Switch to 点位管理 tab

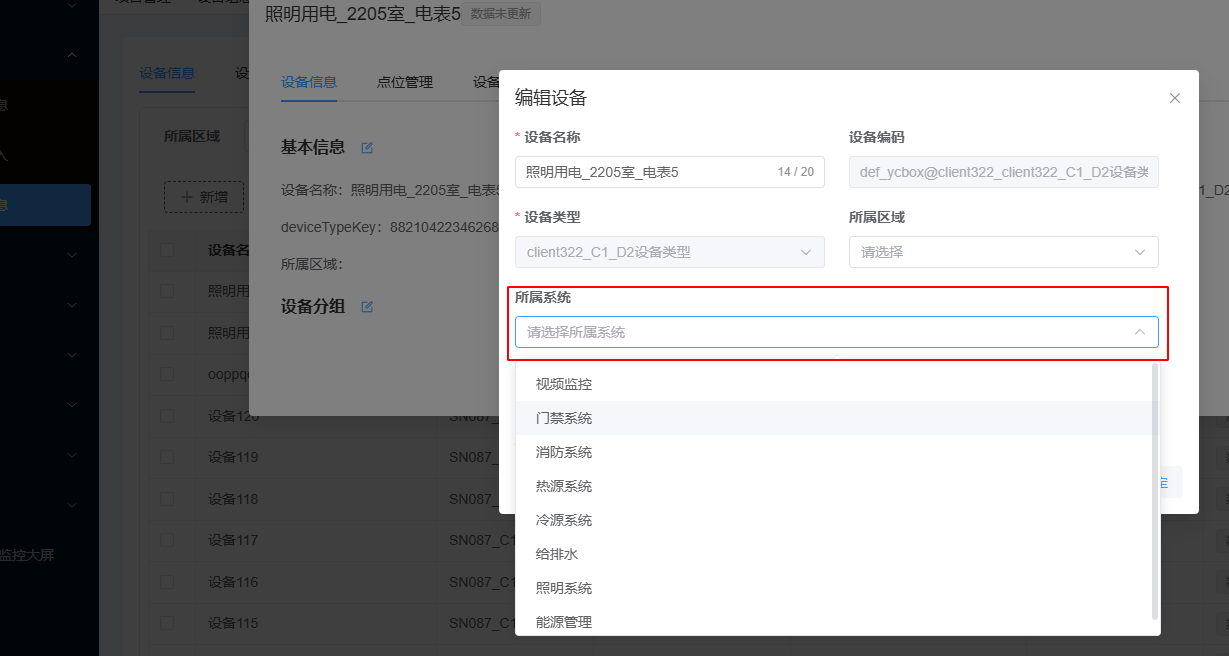point(405,82)
